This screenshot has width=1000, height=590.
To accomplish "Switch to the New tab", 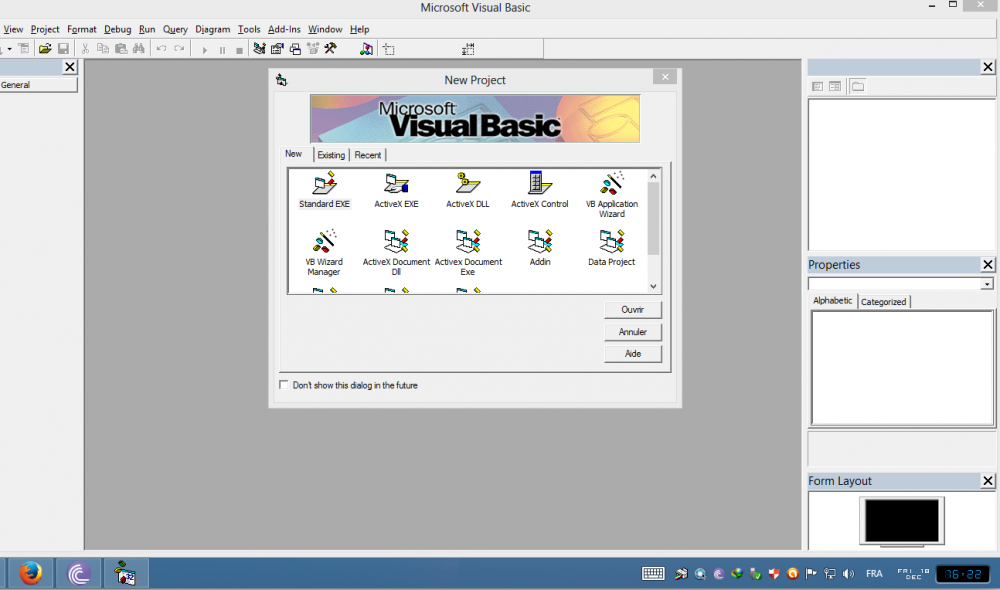I will pyautogui.click(x=293, y=154).
